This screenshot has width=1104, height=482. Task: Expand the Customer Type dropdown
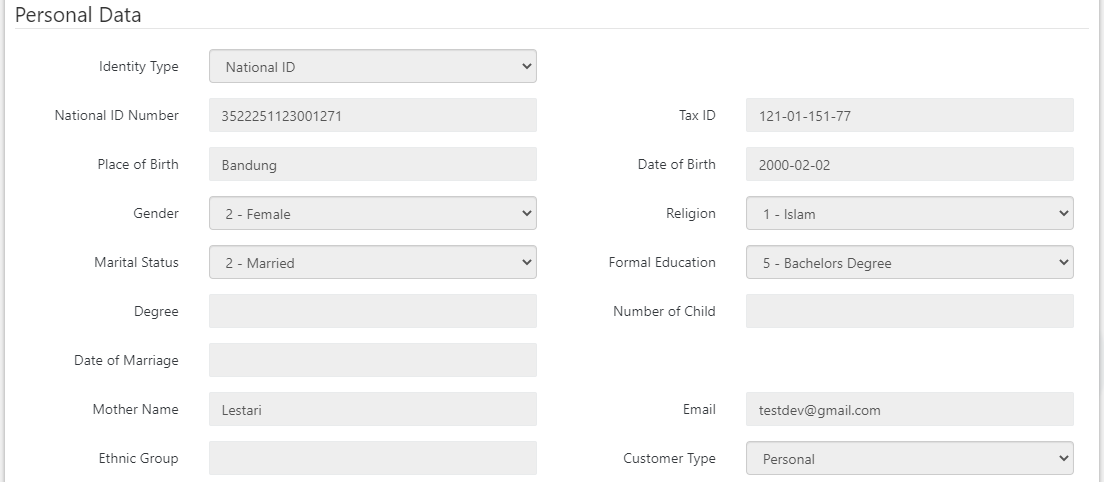(909, 459)
